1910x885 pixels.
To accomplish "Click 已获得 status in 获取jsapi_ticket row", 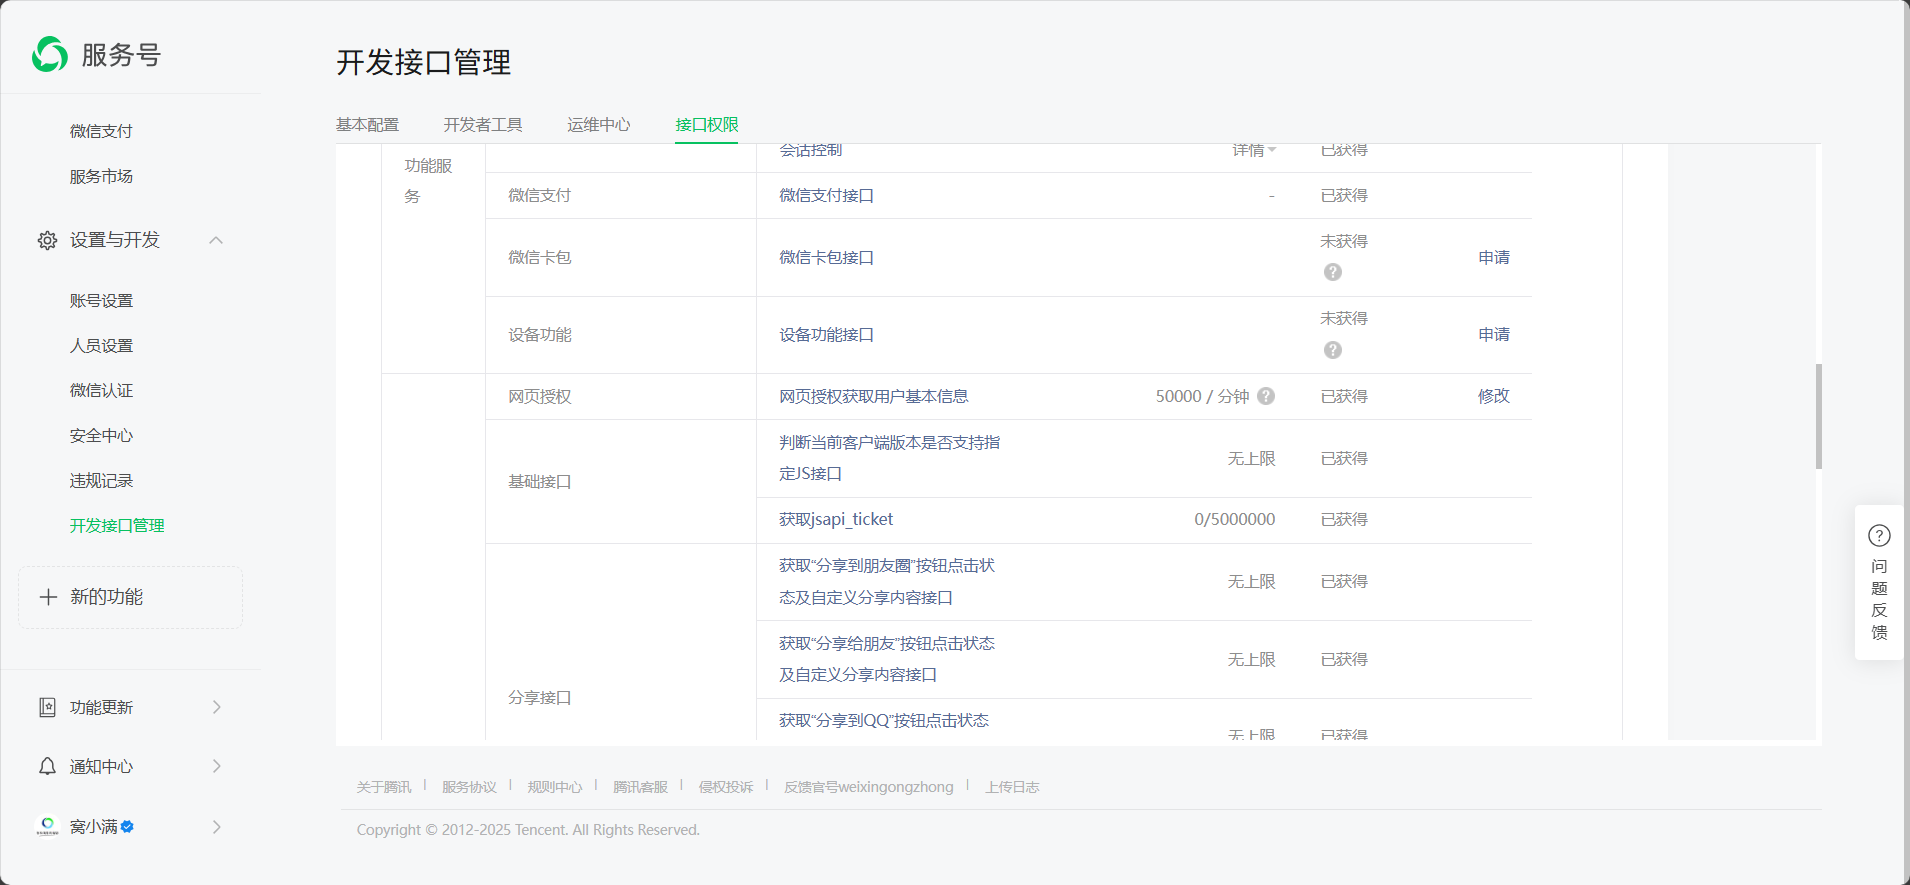I will (1344, 520).
